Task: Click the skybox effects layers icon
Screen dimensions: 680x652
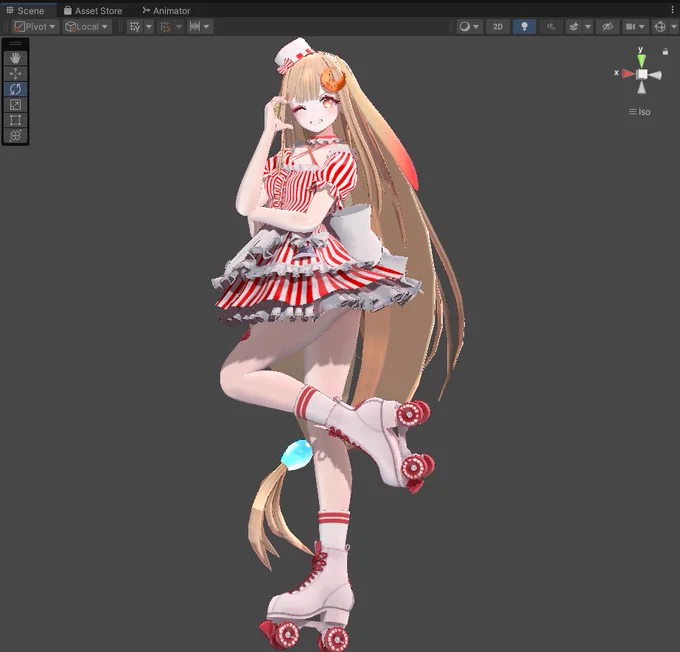Action: pyautogui.click(x=574, y=27)
